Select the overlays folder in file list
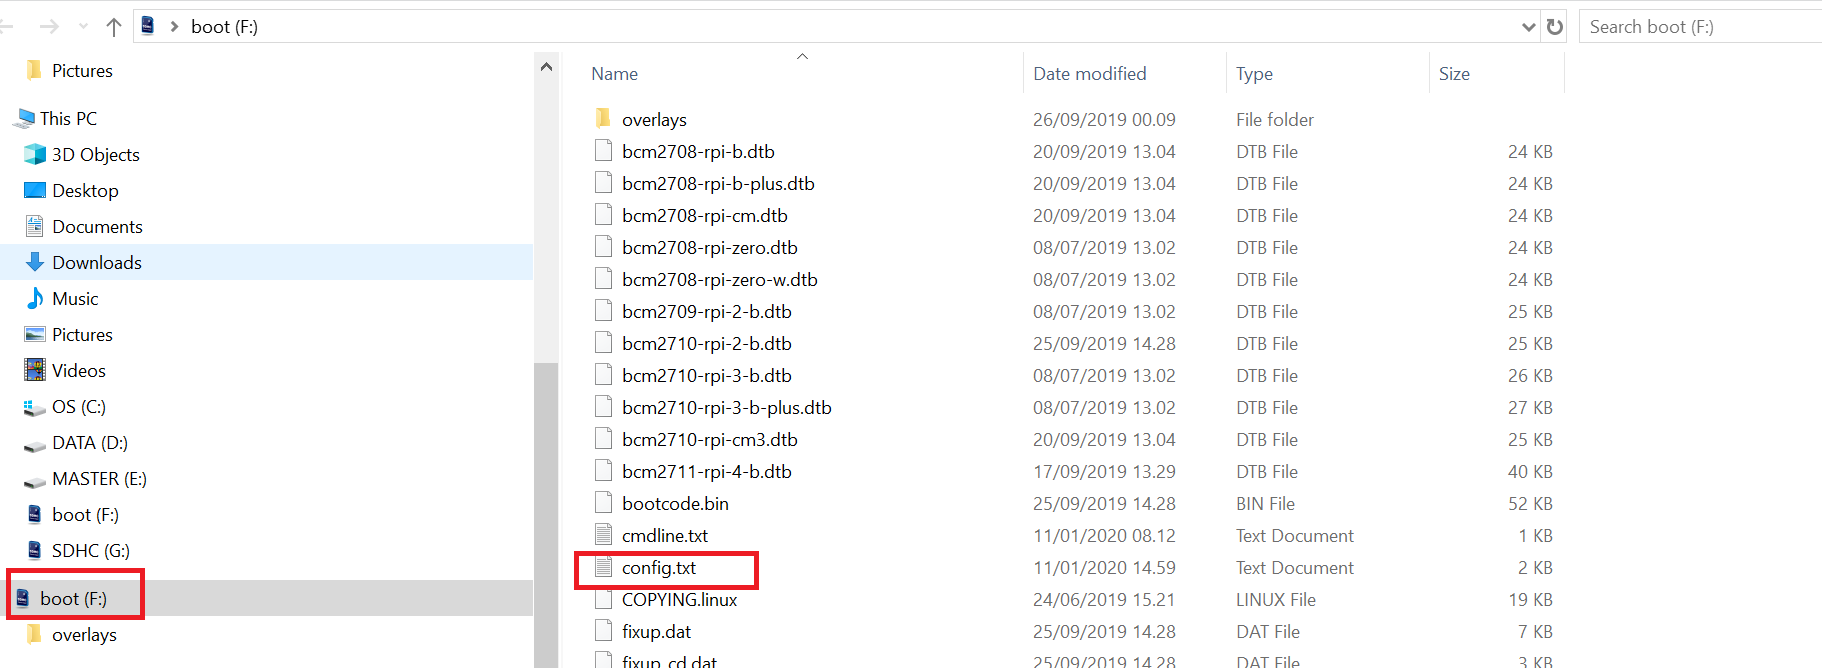The image size is (1822, 668). click(654, 120)
